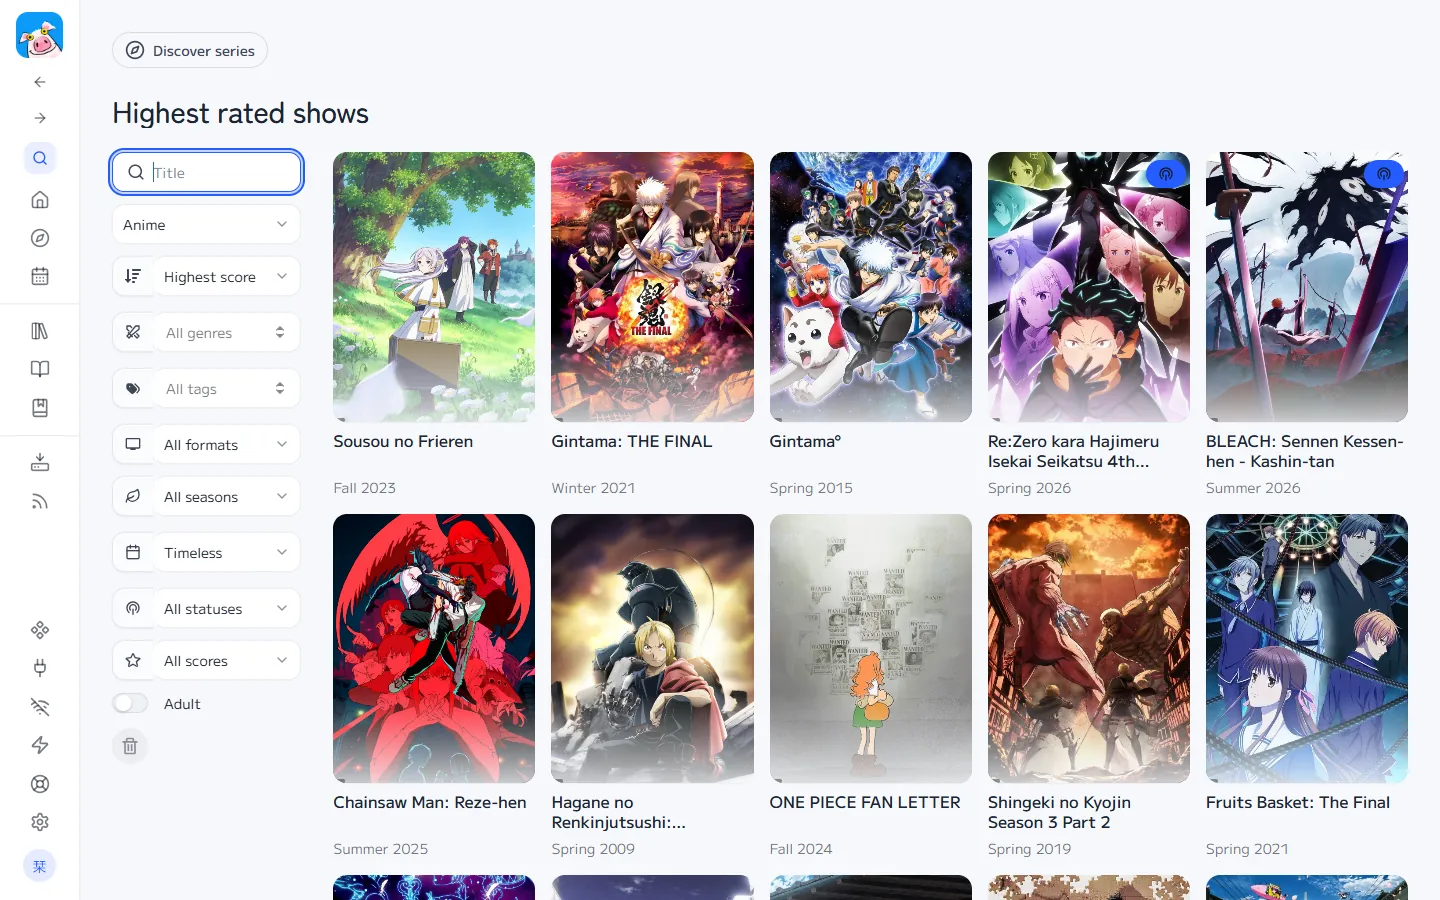Open the Anime media type dropdown
The height and width of the screenshot is (900, 1440).
click(206, 225)
